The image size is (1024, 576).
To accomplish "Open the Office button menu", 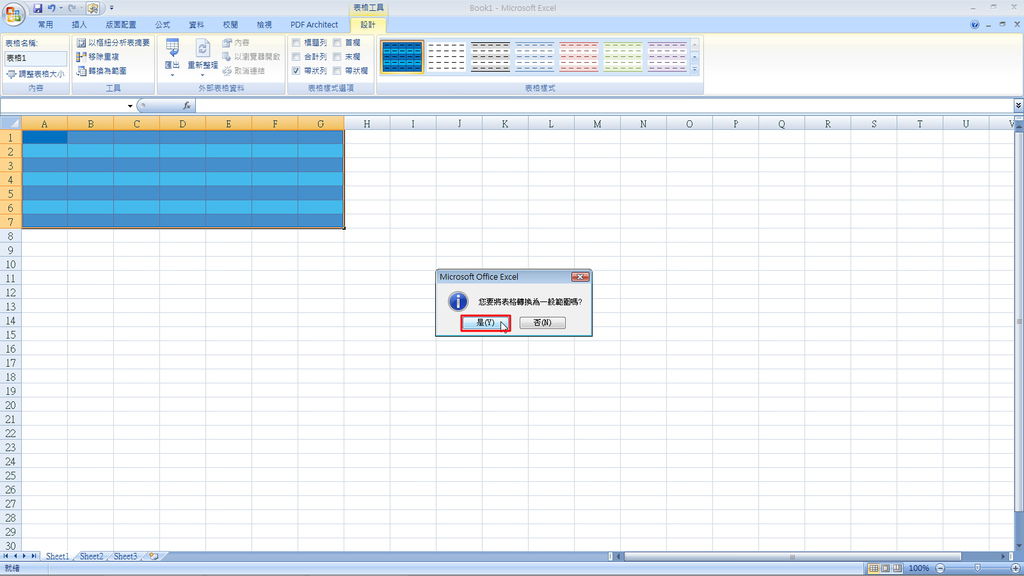I will (13, 12).
